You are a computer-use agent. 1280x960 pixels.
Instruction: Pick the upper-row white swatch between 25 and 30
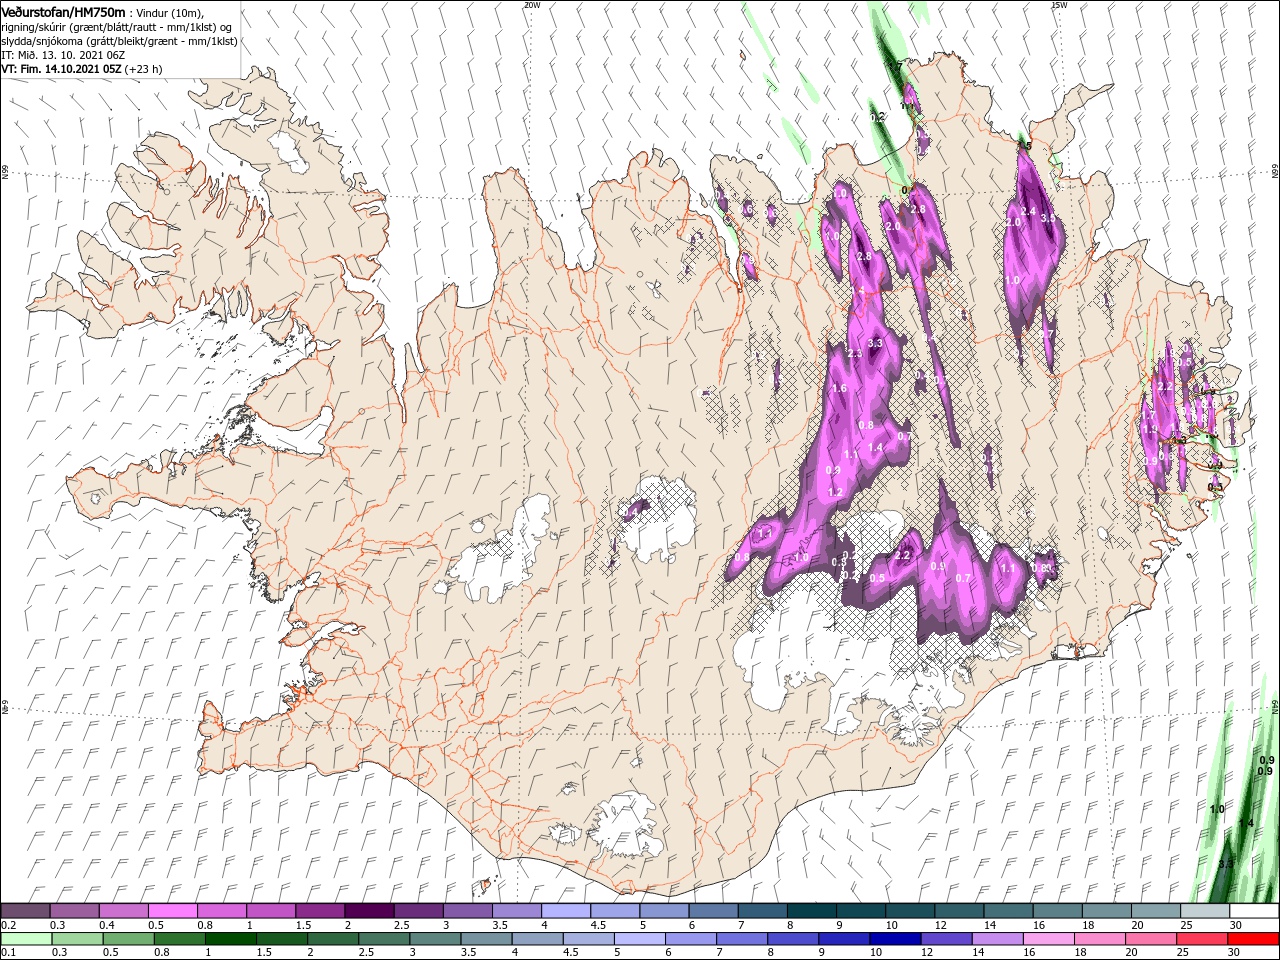(1204, 911)
